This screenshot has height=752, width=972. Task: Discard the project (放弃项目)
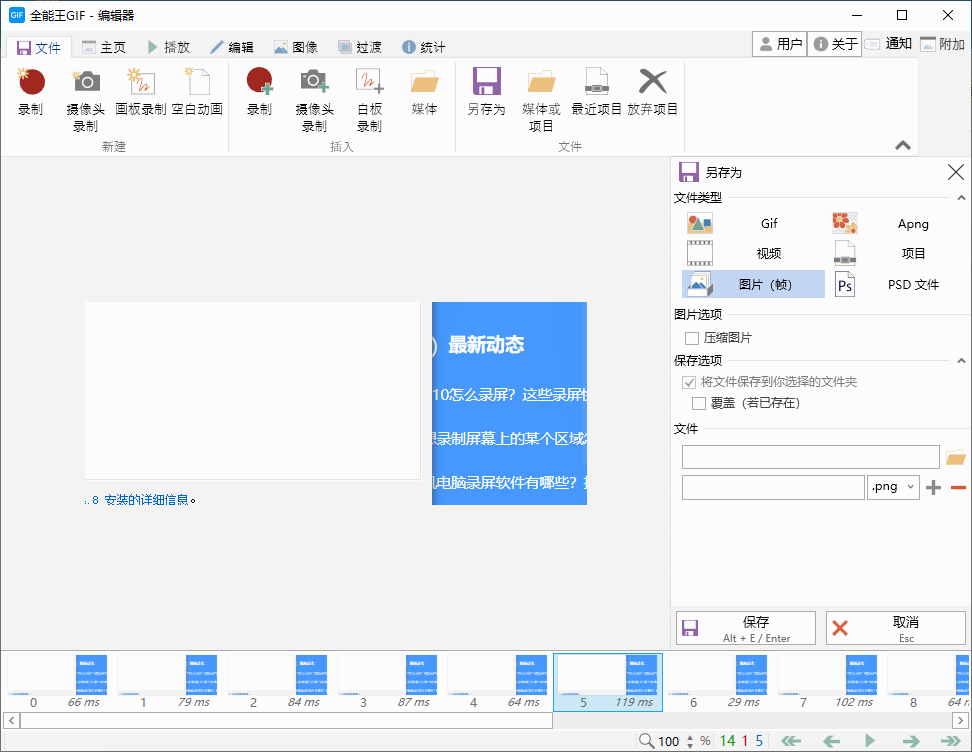652,92
